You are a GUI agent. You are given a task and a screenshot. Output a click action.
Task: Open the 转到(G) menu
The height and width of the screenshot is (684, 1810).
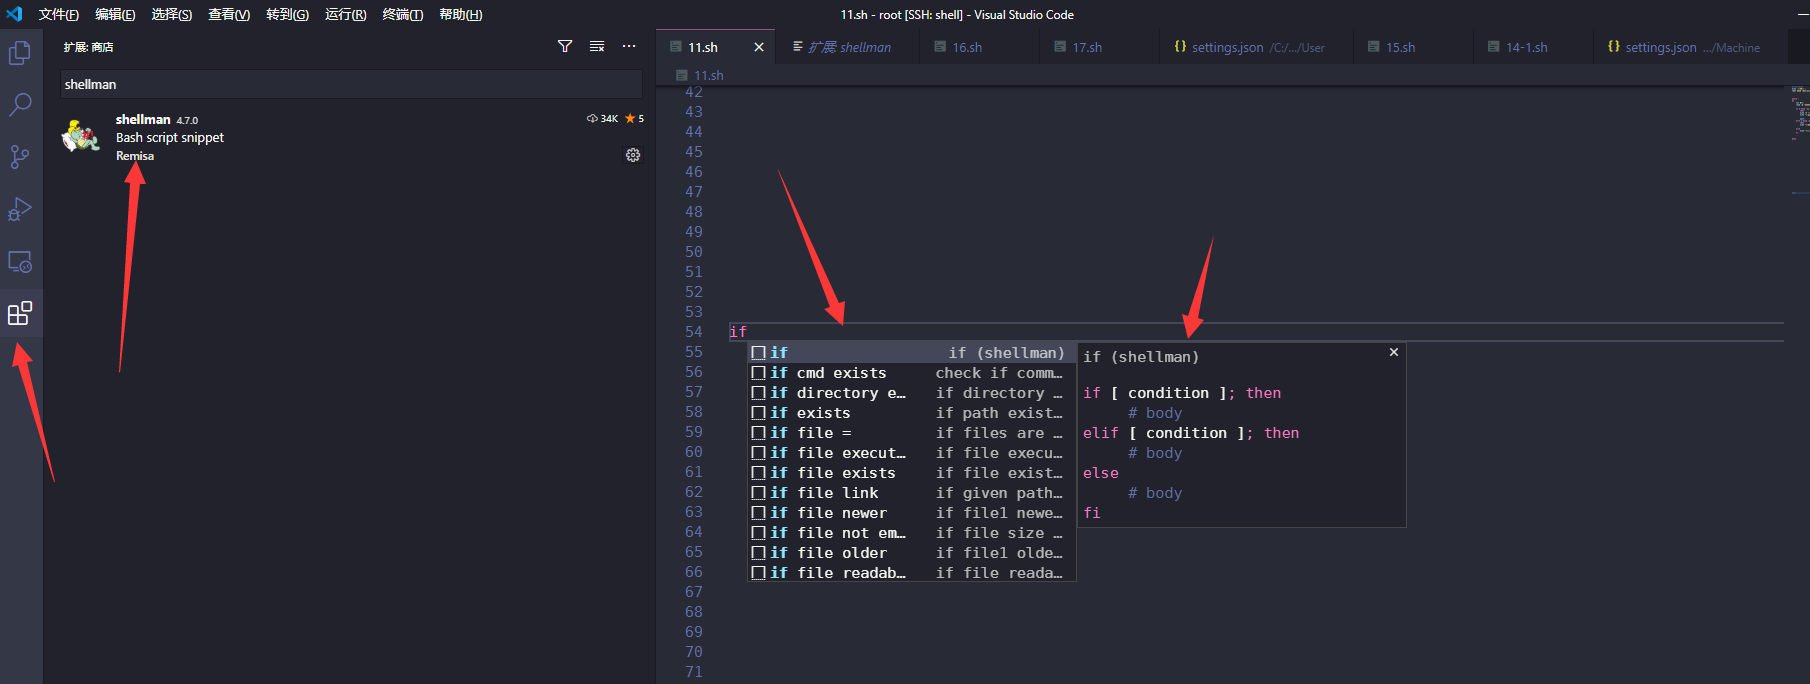287,14
